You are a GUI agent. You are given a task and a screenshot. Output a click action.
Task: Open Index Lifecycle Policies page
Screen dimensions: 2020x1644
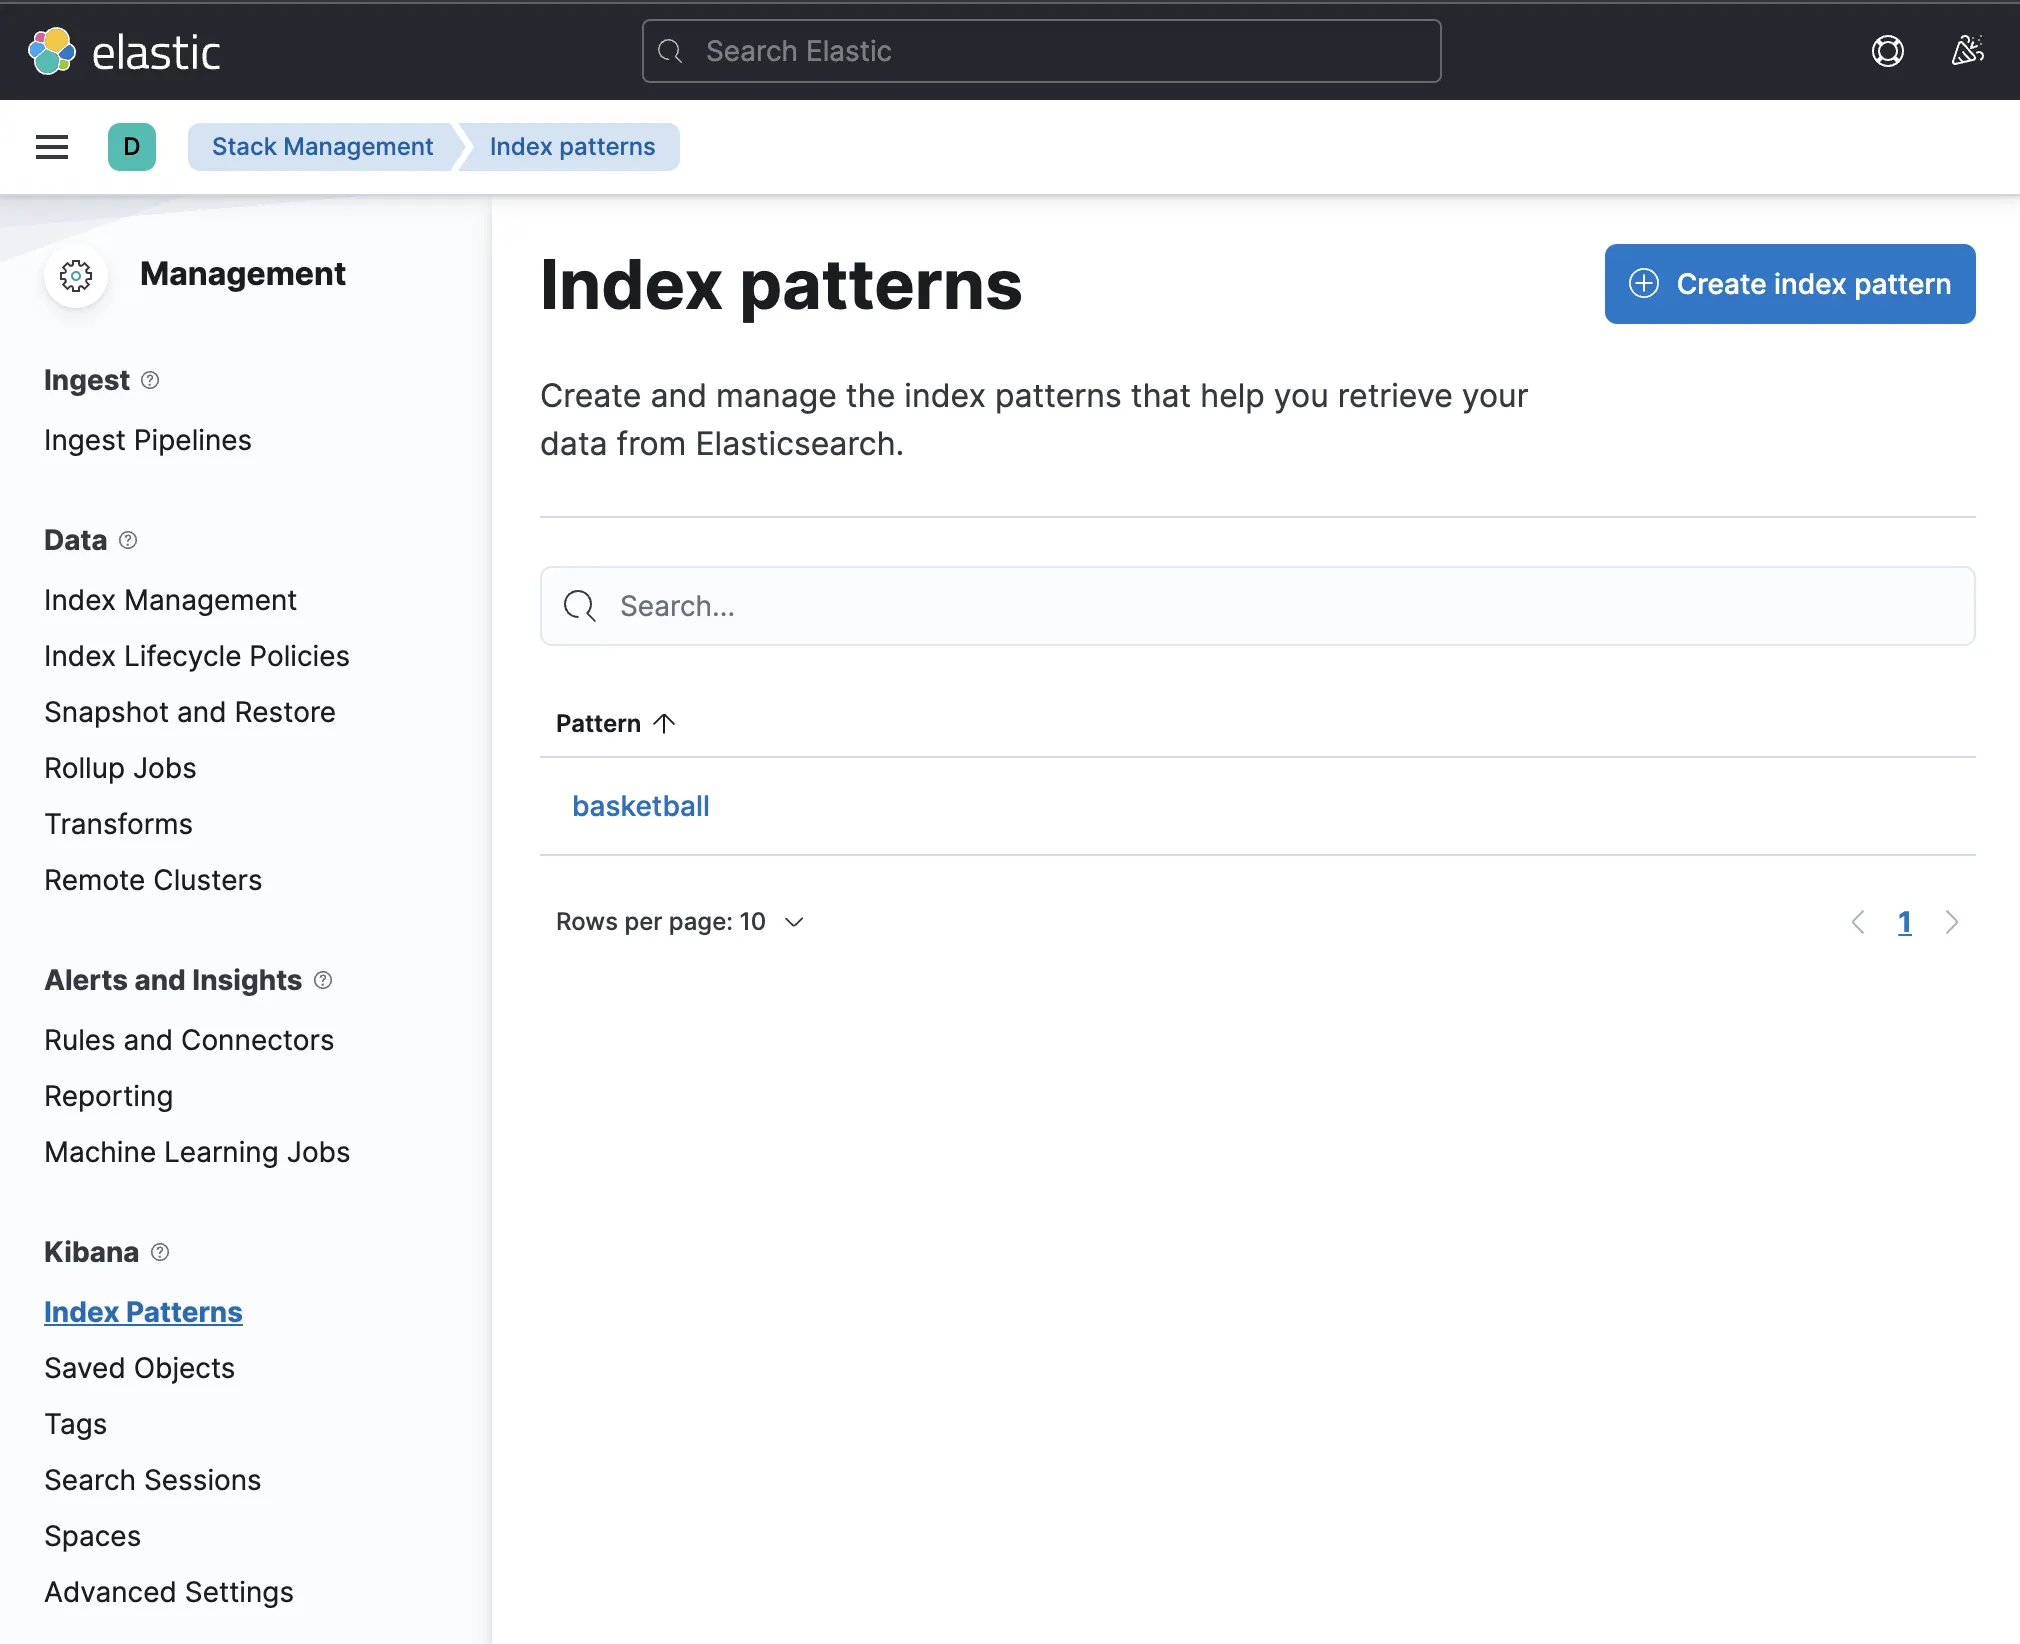click(196, 656)
